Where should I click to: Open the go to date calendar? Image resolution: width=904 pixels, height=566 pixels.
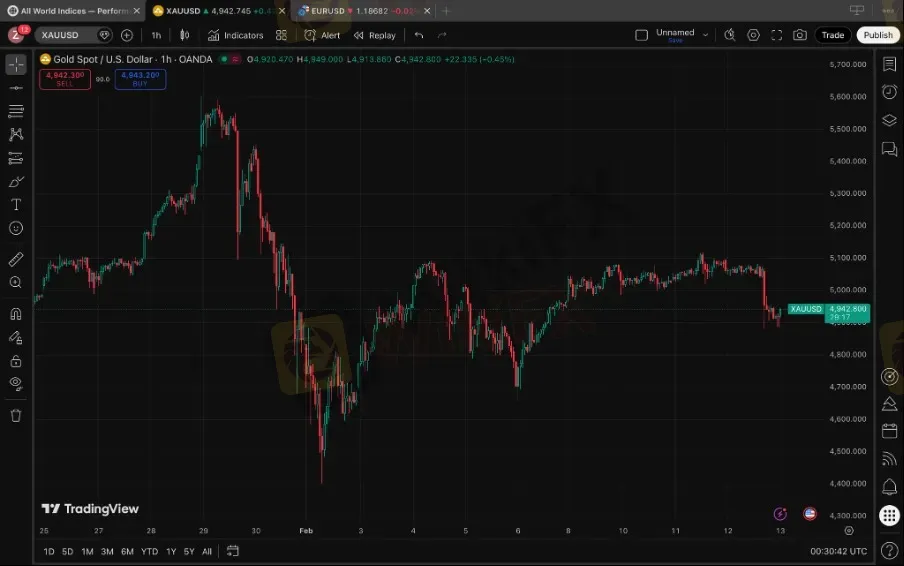coord(232,551)
